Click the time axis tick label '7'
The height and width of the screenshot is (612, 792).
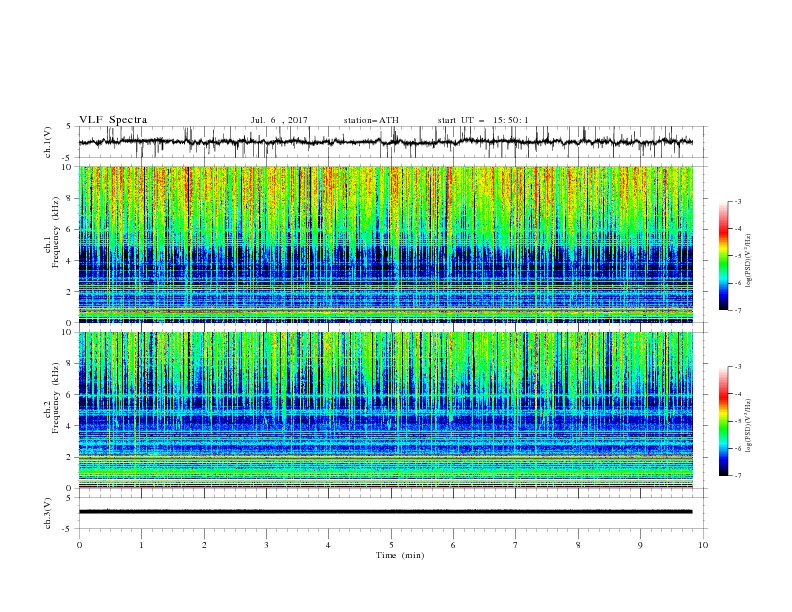[515, 545]
